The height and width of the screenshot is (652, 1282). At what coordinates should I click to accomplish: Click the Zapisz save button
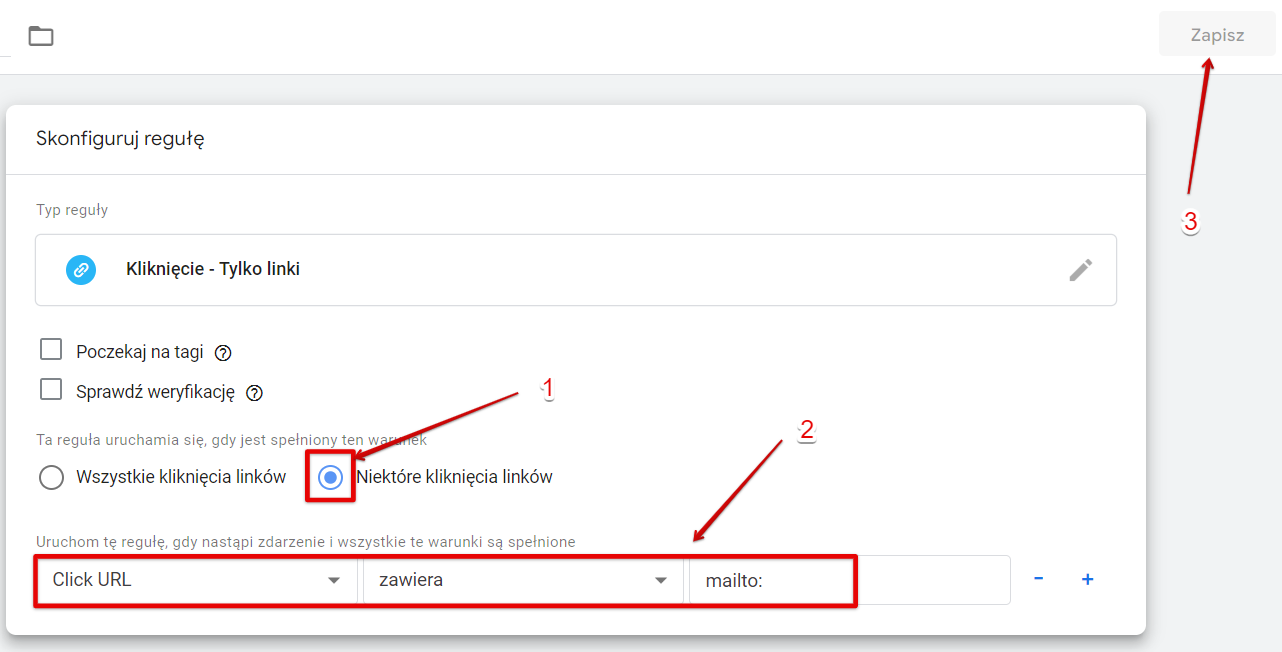coord(1217,35)
